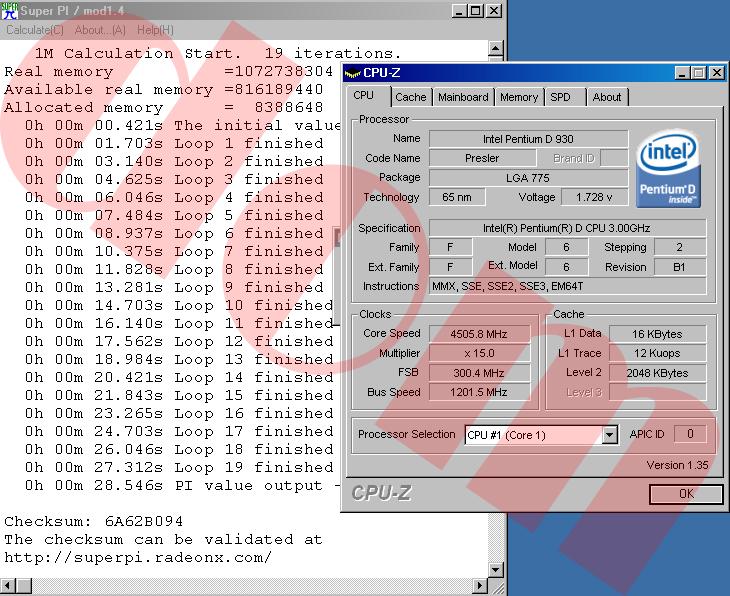
Task: Close the Super PI window
Action: [x=493, y=11]
